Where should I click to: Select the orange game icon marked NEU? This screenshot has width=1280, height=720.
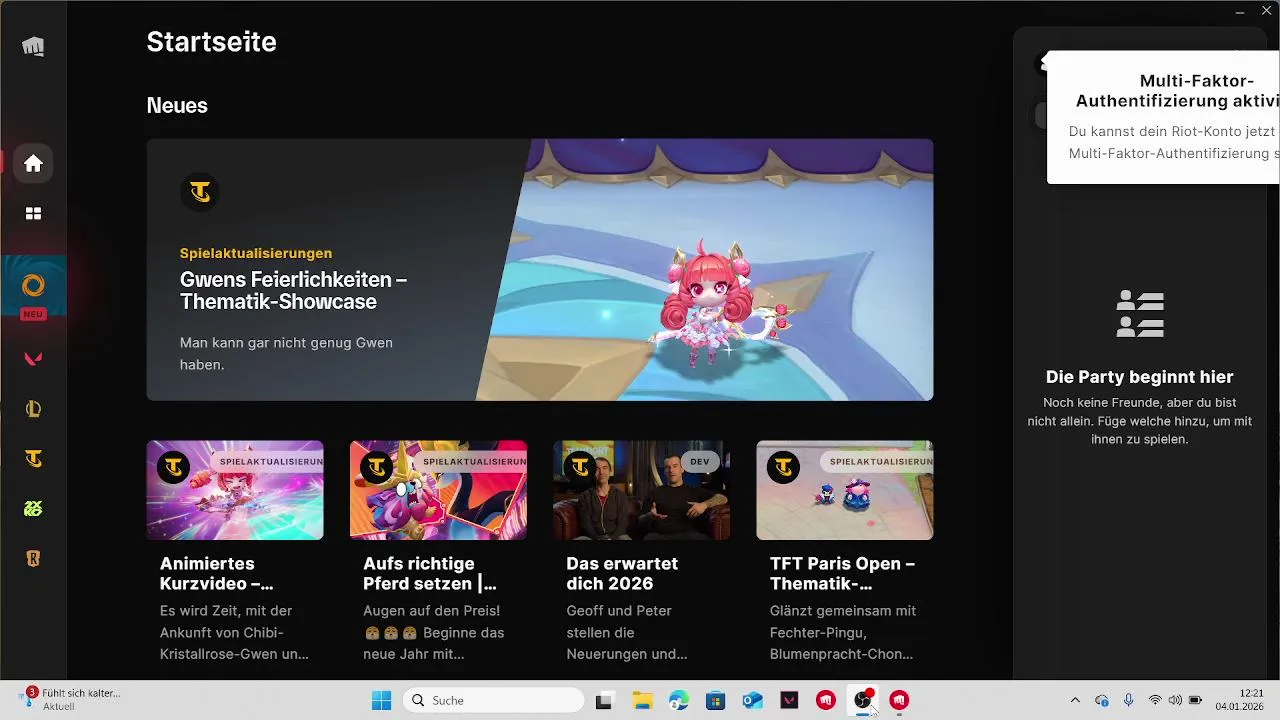(33, 286)
